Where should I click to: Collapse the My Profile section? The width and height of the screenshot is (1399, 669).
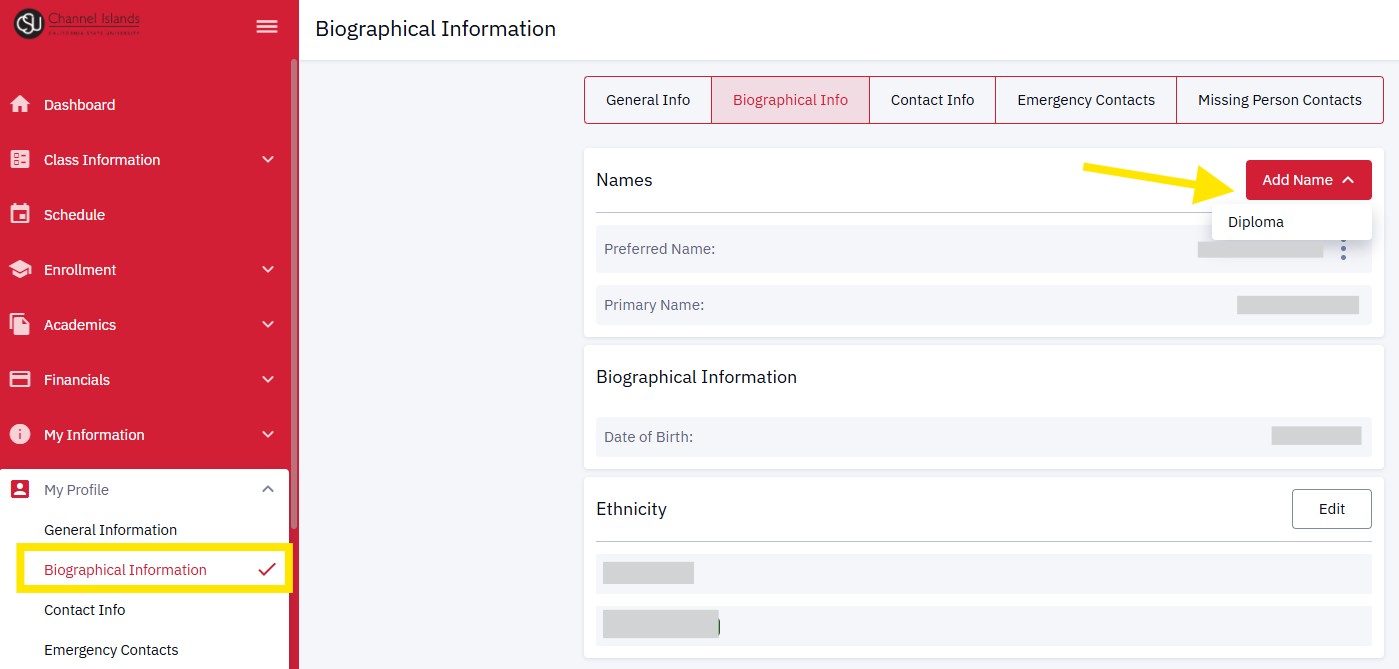coord(267,489)
